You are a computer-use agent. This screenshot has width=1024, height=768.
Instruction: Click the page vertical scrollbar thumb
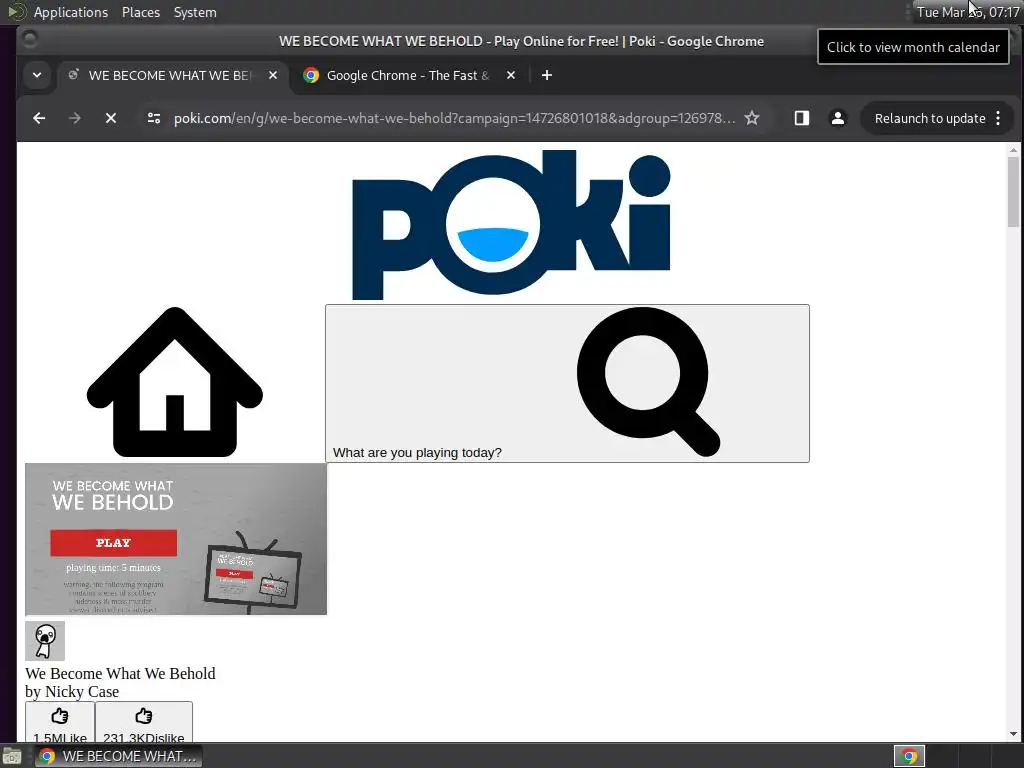click(1013, 192)
